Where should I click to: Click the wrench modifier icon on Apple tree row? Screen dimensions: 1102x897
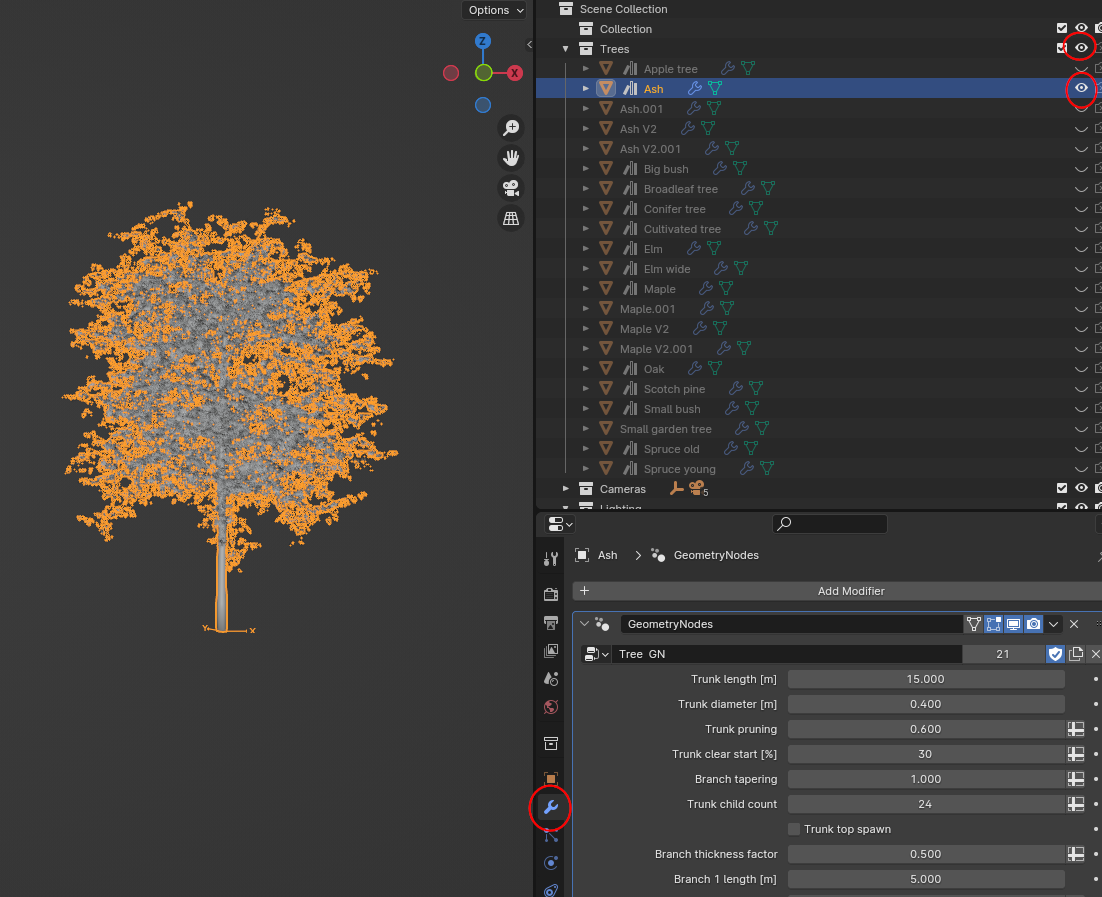click(727, 68)
